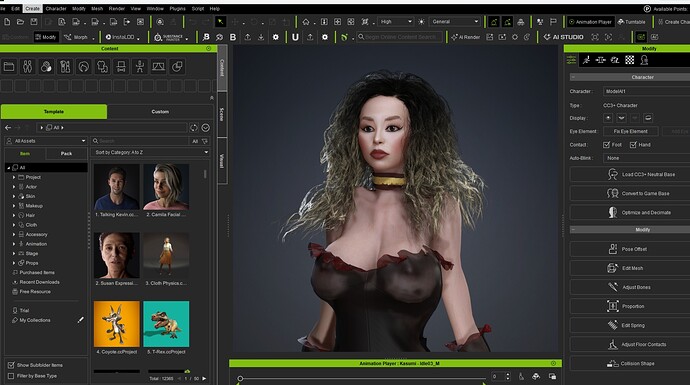690x385 pixels.
Task: Open the Skin content category icon
Action: pos(46,67)
